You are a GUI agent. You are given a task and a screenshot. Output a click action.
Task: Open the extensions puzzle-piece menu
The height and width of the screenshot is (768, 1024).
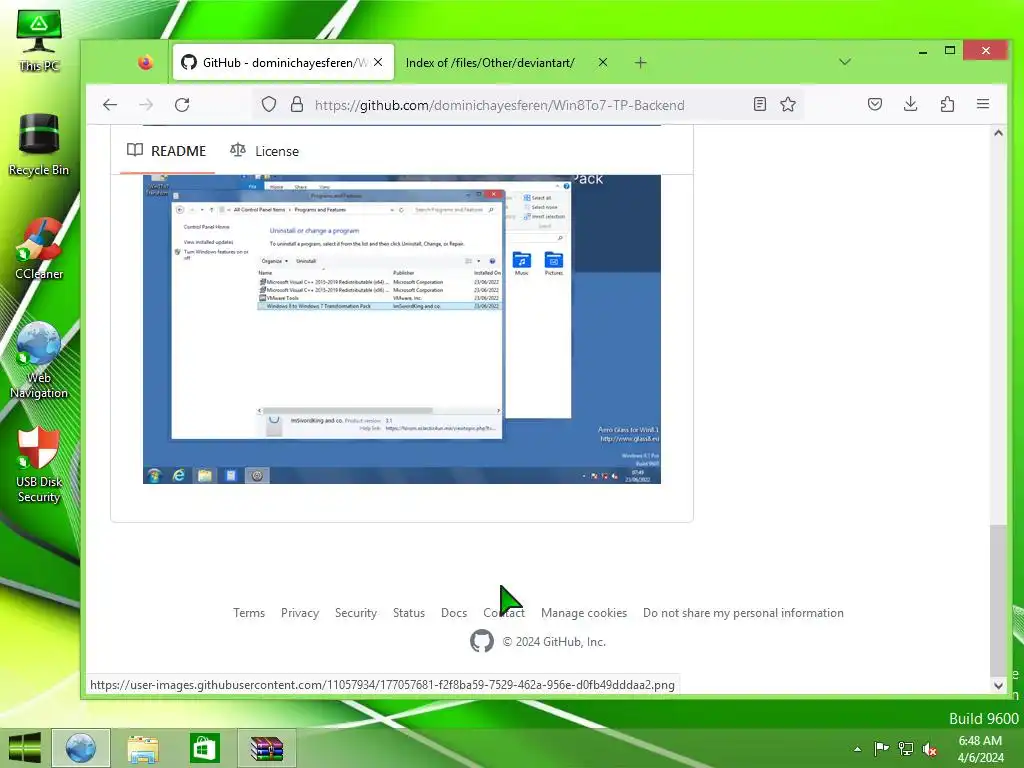tap(948, 104)
